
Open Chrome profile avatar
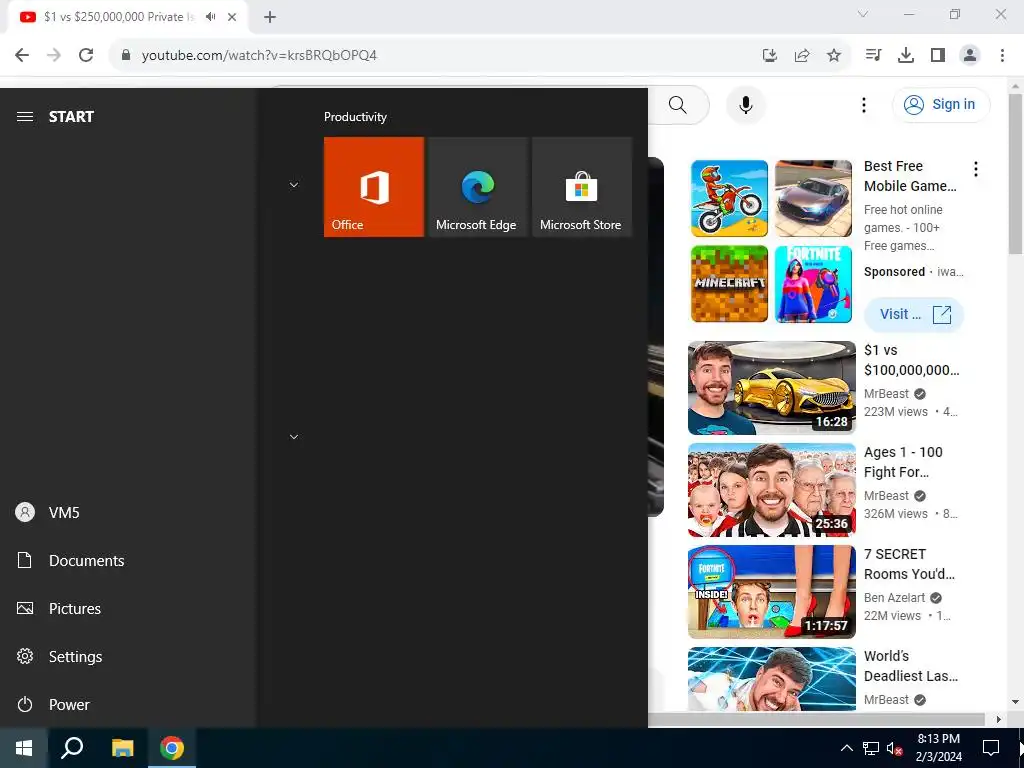(x=970, y=56)
